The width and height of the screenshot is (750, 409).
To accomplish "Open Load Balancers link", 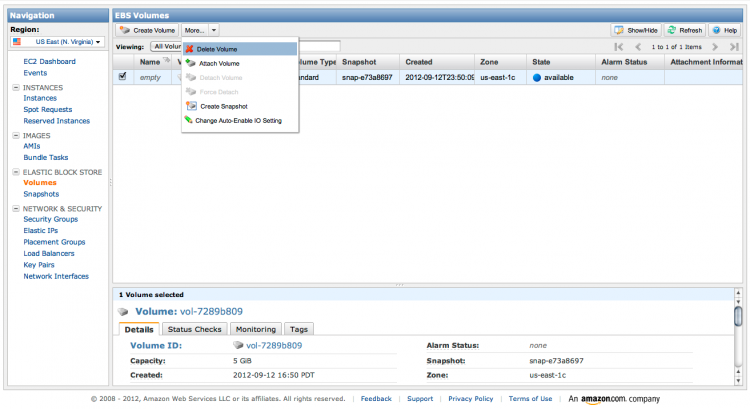I will (49, 254).
